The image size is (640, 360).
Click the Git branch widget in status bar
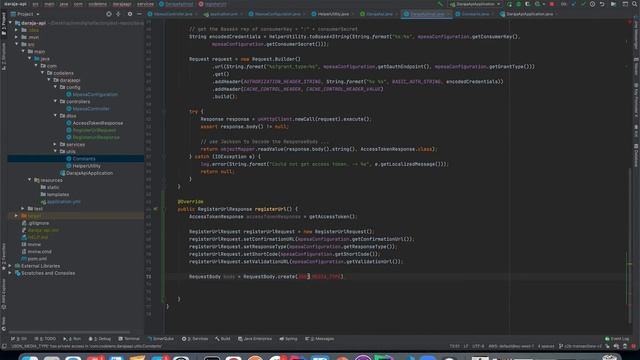click(580, 346)
